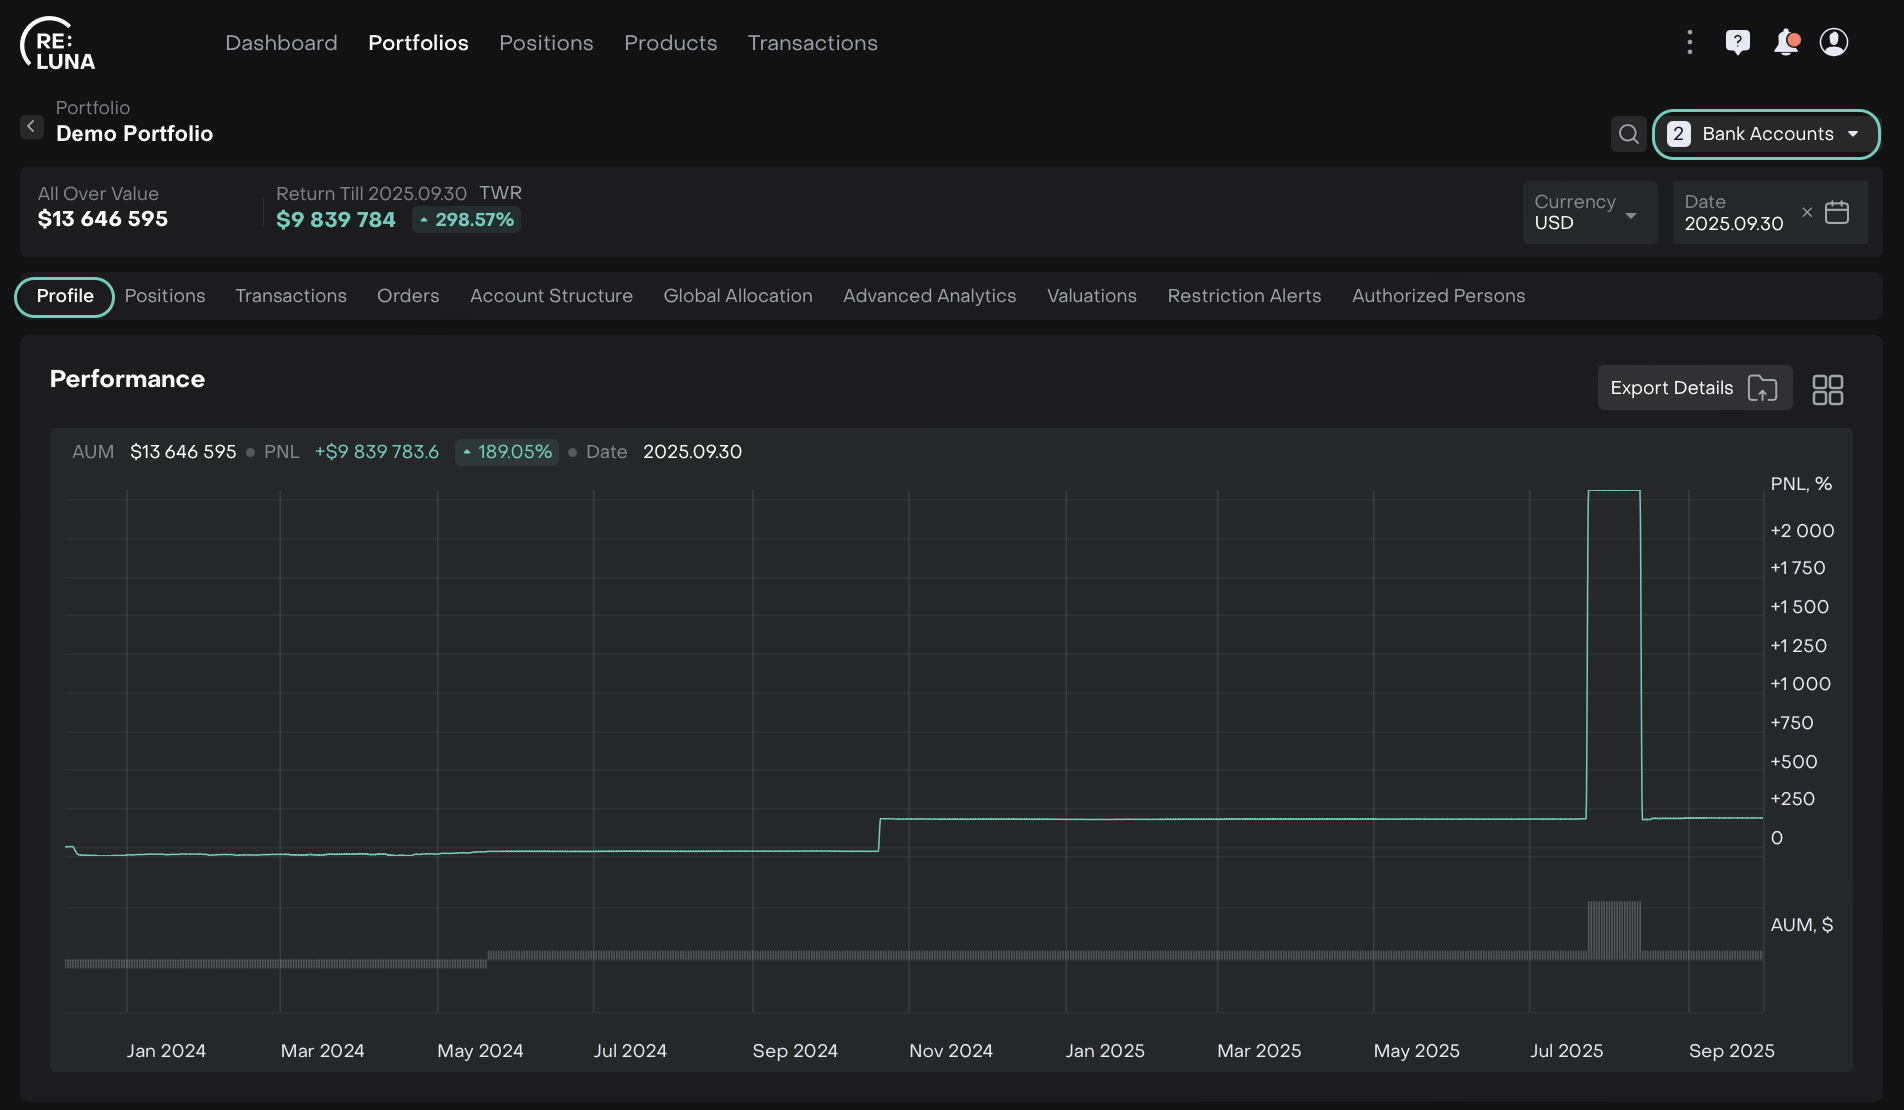The image size is (1904, 1110).
Task: Expand the Bank Accounts dropdown
Action: point(1766,134)
